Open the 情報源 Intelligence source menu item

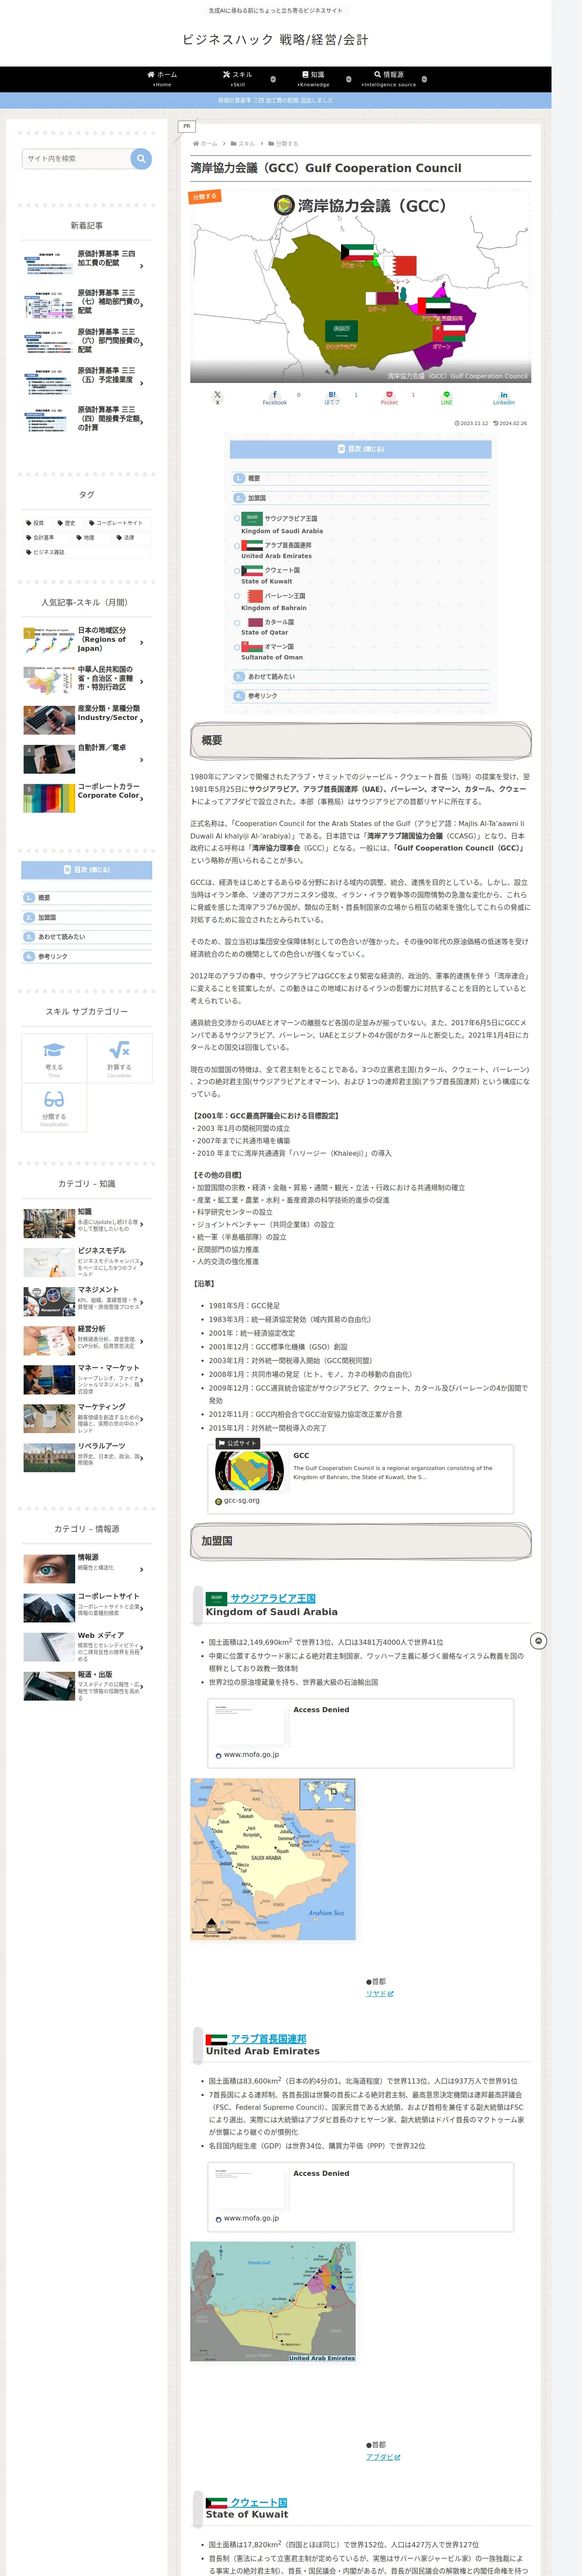pos(389,79)
